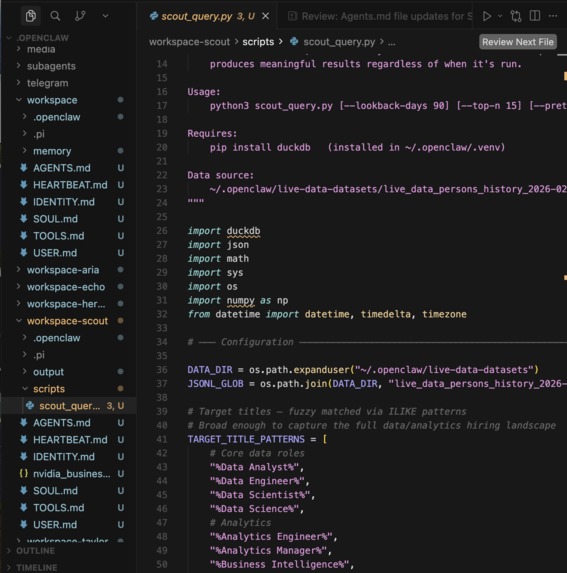Open the Explorer view icon
567x573 pixels.
tap(31, 16)
